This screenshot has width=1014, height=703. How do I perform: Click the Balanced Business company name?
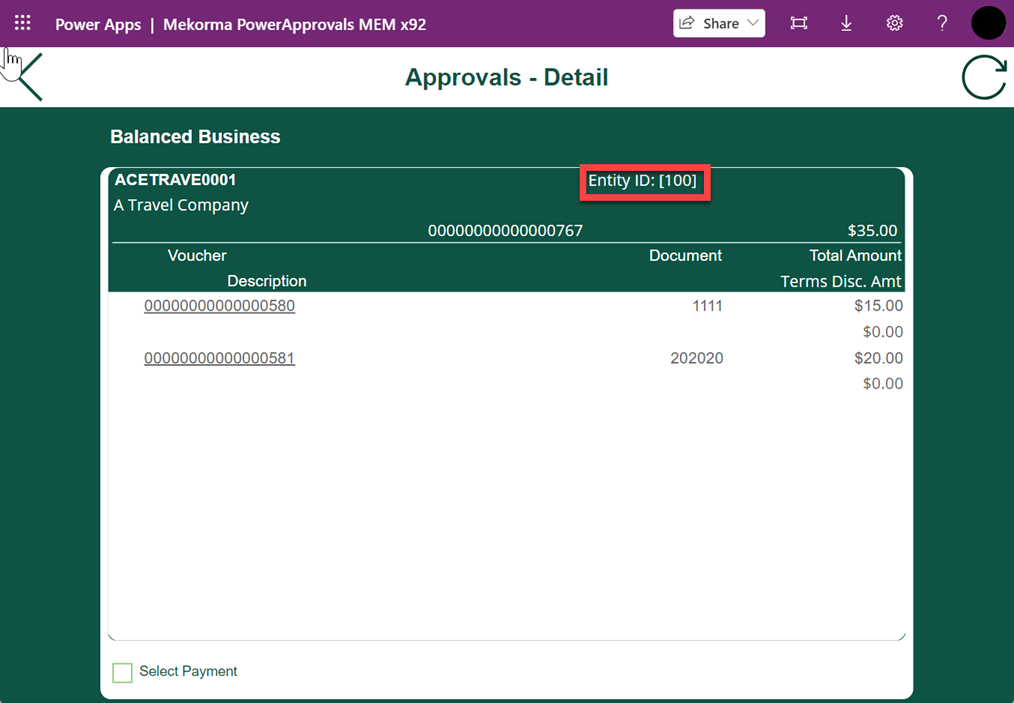(x=195, y=136)
